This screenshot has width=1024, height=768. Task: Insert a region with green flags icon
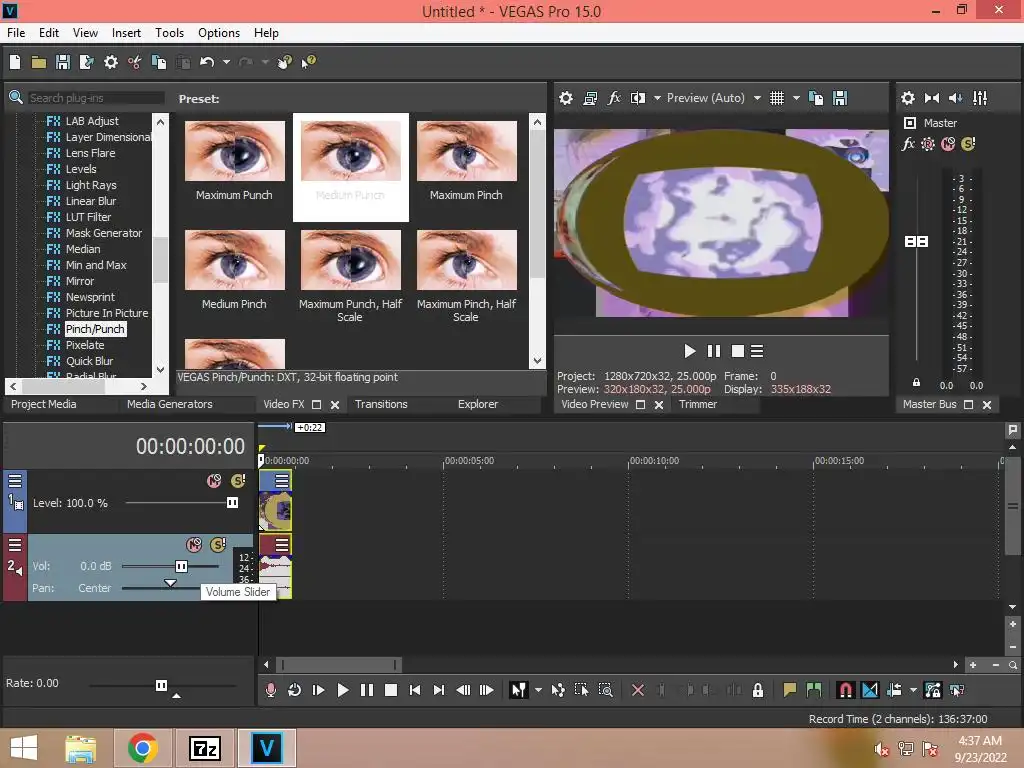click(814, 690)
